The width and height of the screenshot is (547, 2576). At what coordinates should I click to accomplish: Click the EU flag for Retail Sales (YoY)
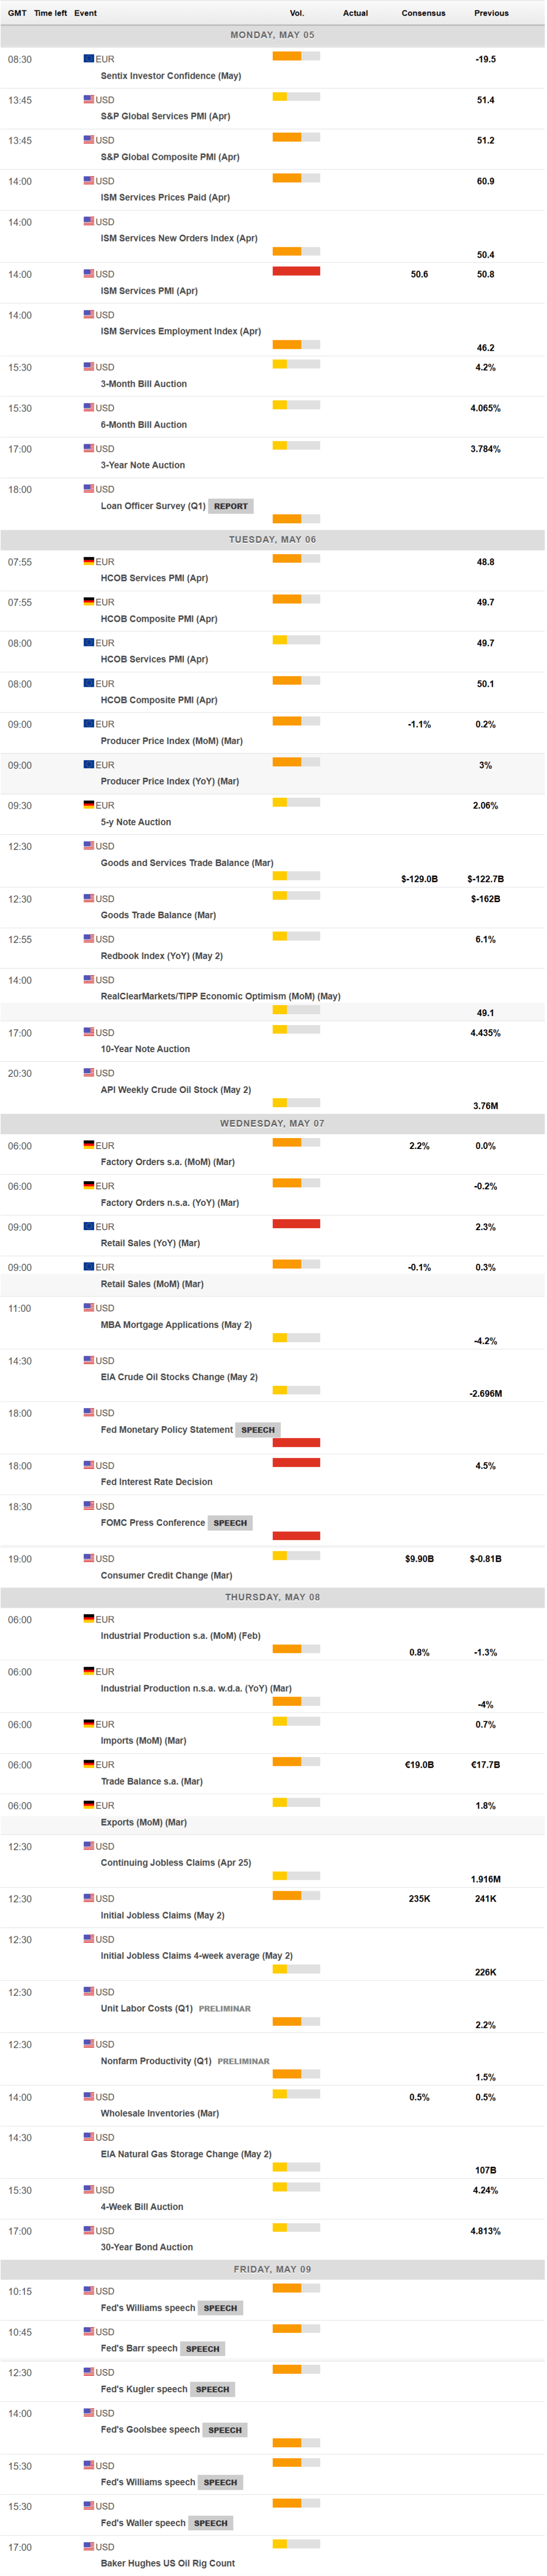pos(88,1226)
